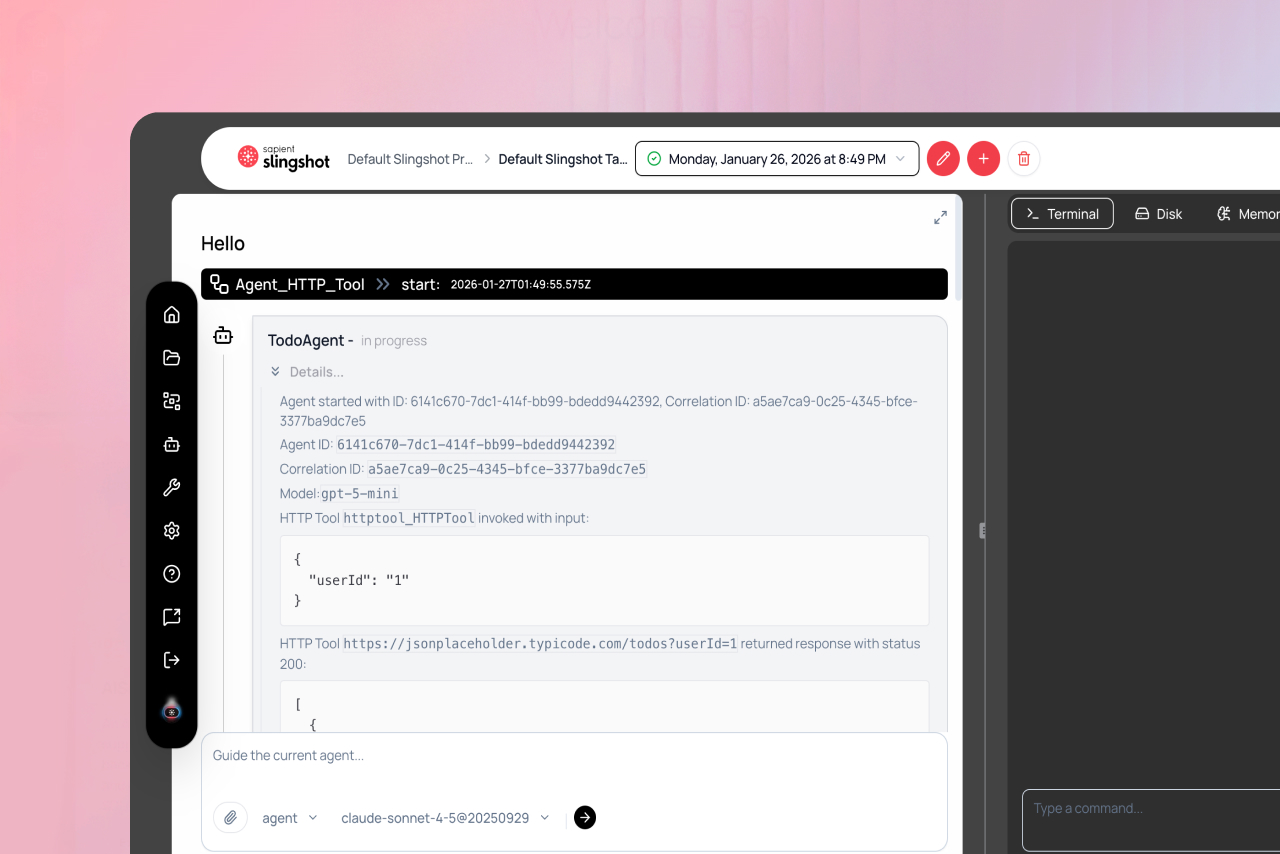The height and width of the screenshot is (854, 1280).
Task: Switch to the Disk tab
Action: 1158,214
